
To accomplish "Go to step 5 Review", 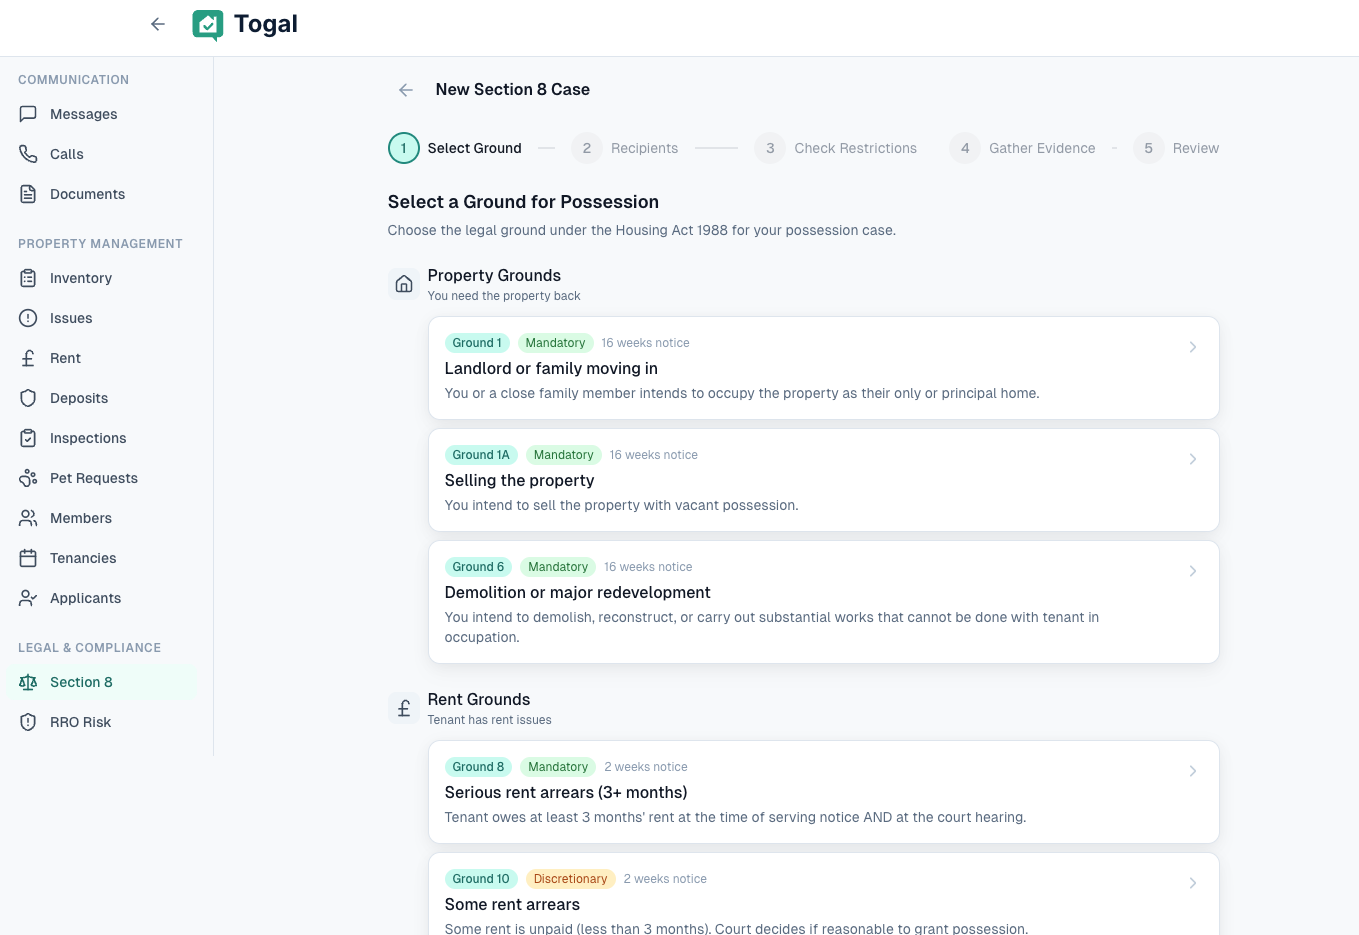I will click(1176, 148).
